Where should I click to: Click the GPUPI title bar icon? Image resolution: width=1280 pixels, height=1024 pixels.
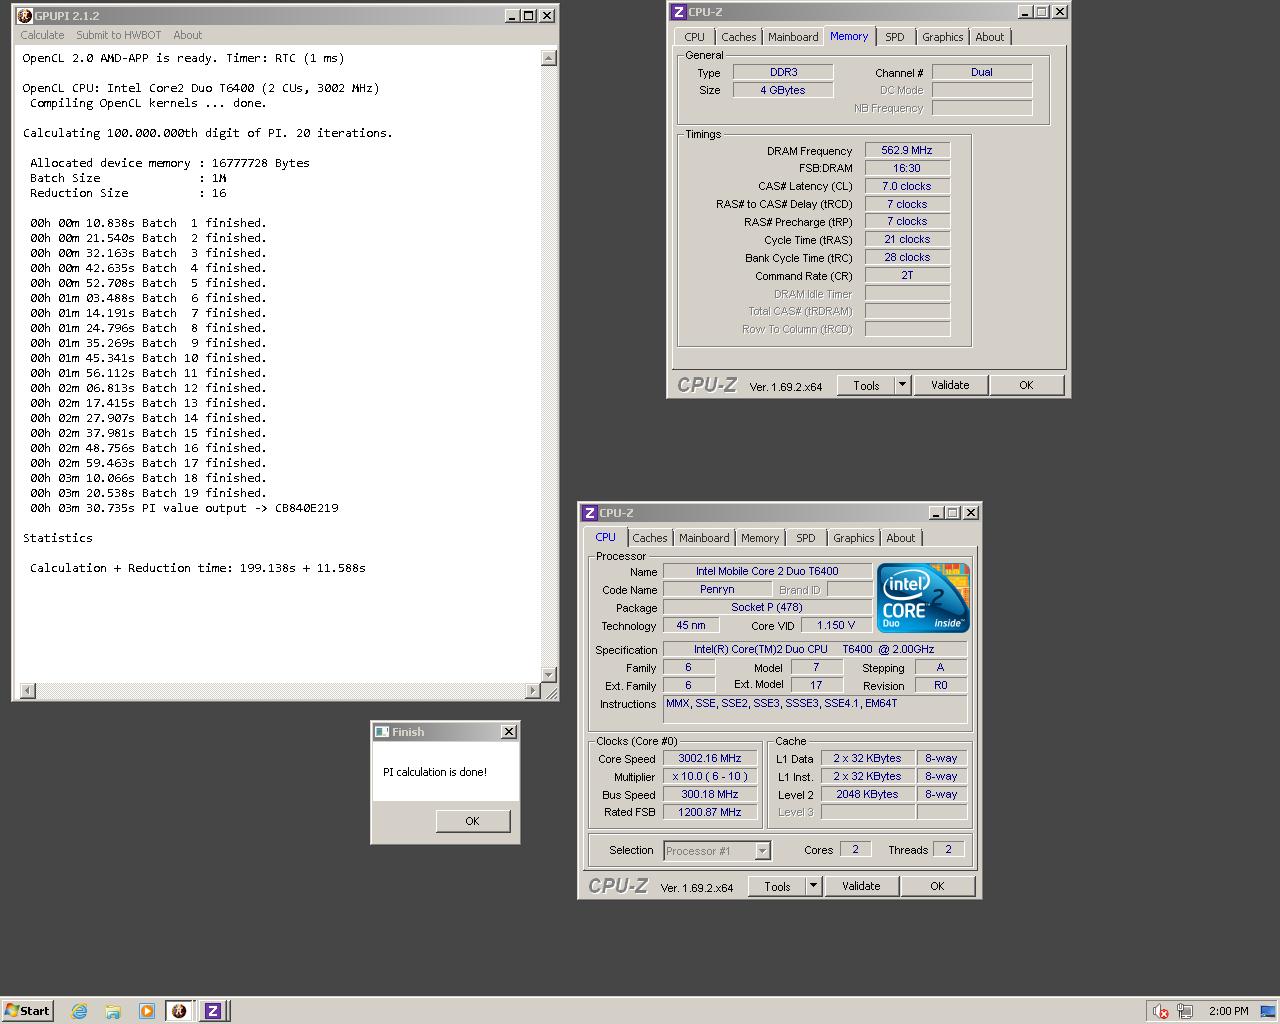point(24,15)
